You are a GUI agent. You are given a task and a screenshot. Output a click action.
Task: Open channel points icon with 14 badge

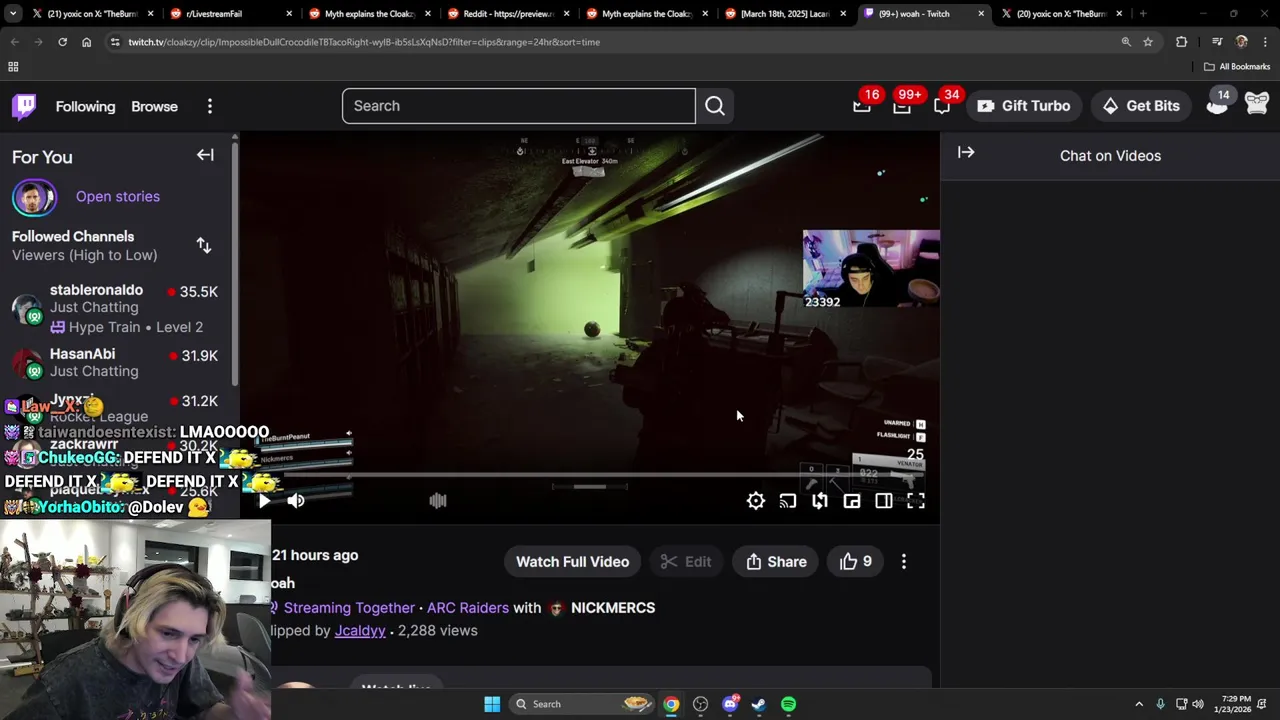pos(1217,105)
